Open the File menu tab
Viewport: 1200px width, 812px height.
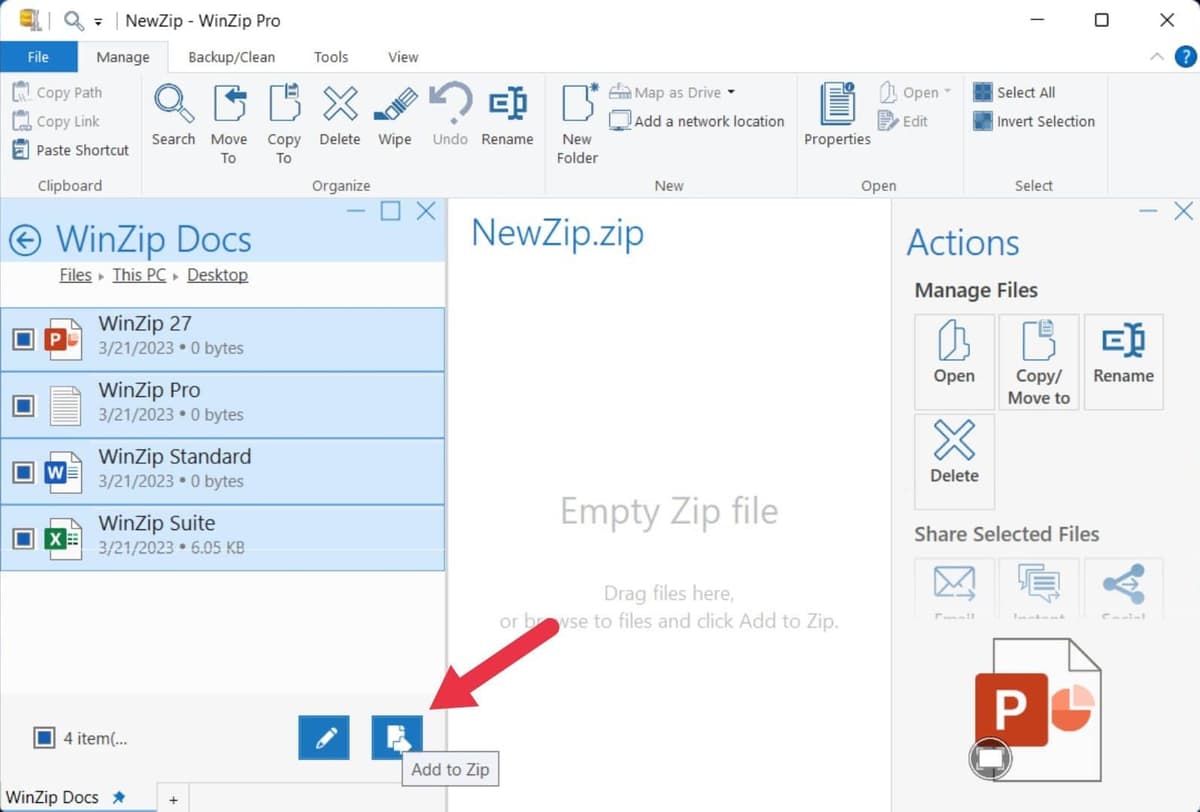point(38,57)
